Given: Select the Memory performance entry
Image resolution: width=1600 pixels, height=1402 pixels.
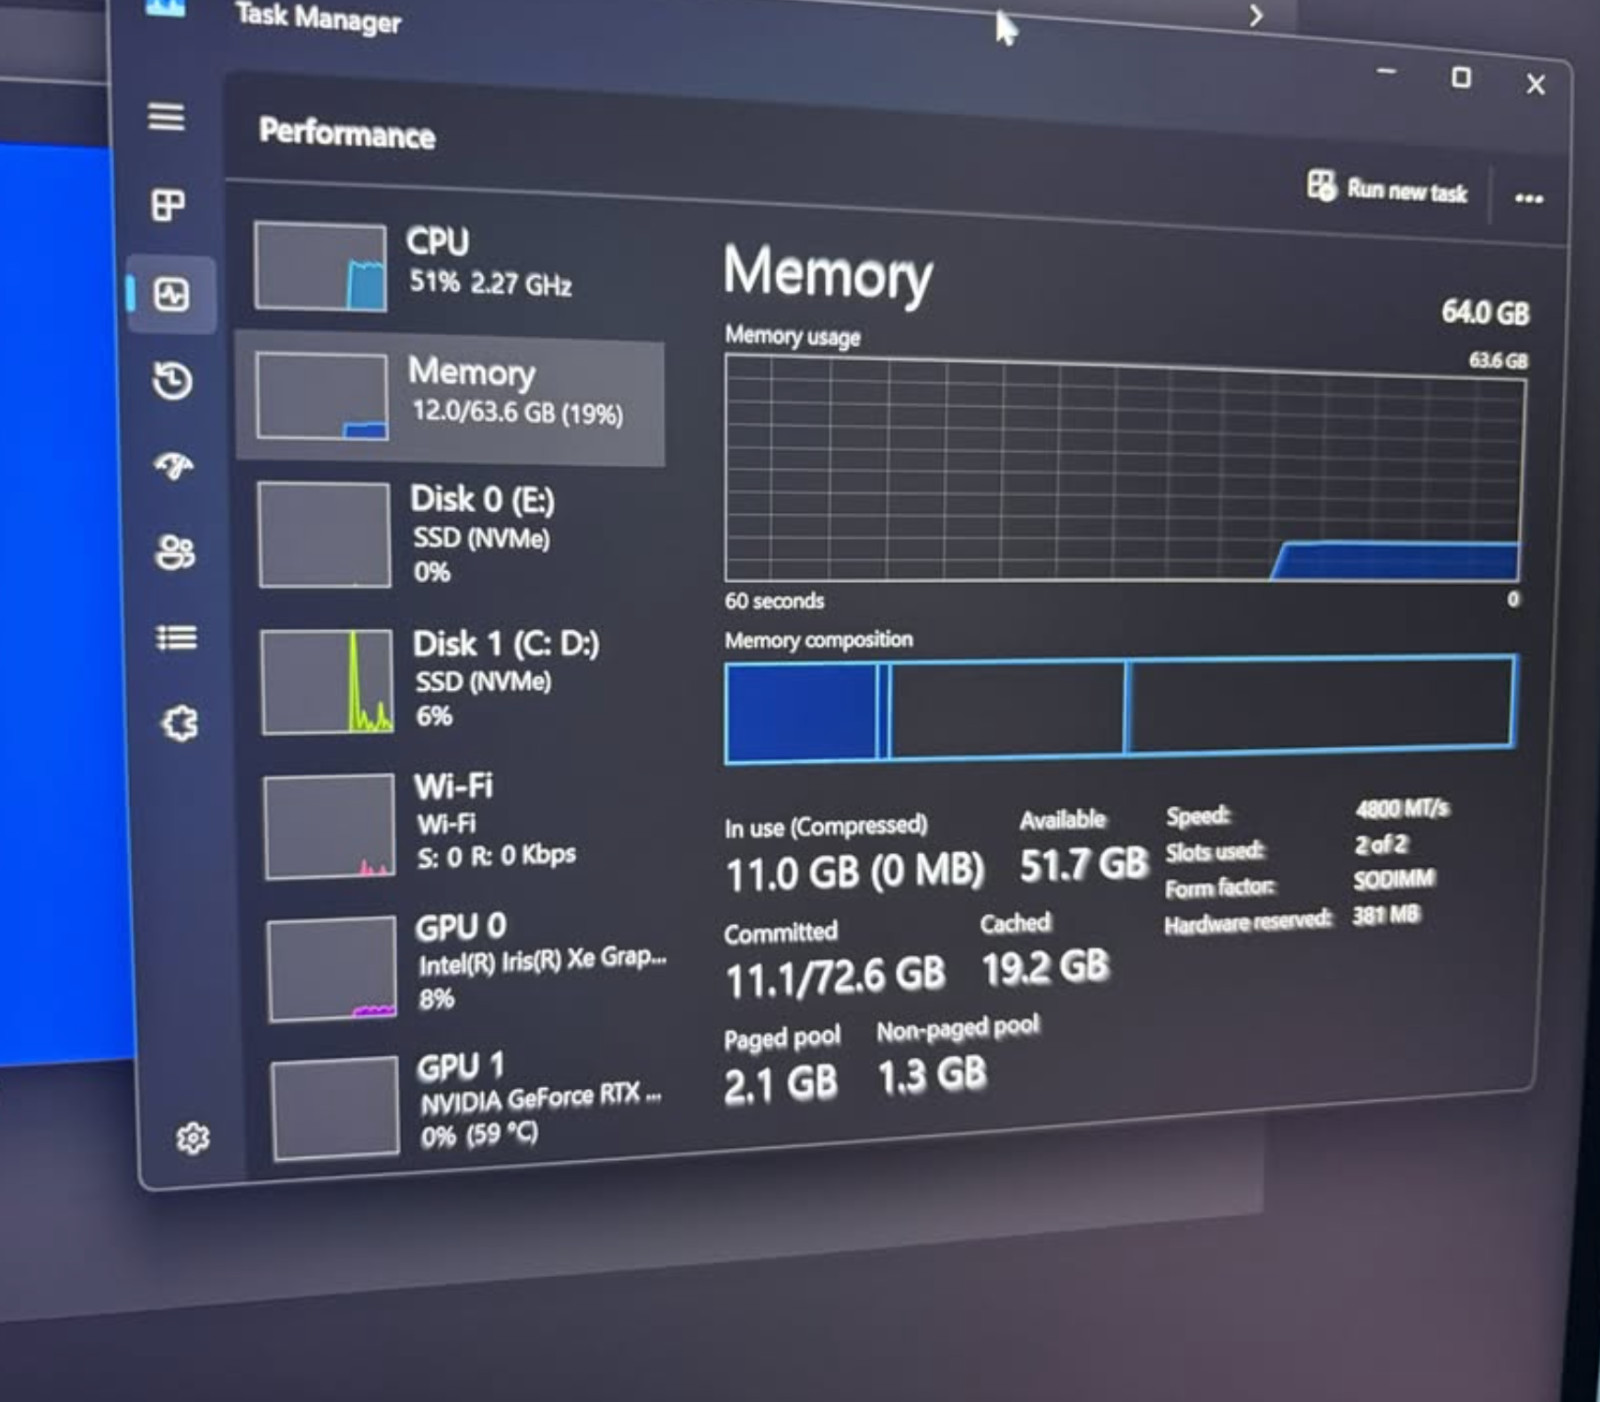Looking at the screenshot, I should (x=450, y=399).
